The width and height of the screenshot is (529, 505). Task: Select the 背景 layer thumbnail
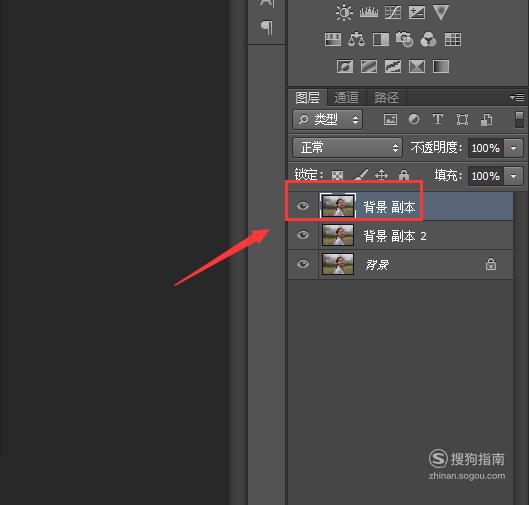pos(338,264)
